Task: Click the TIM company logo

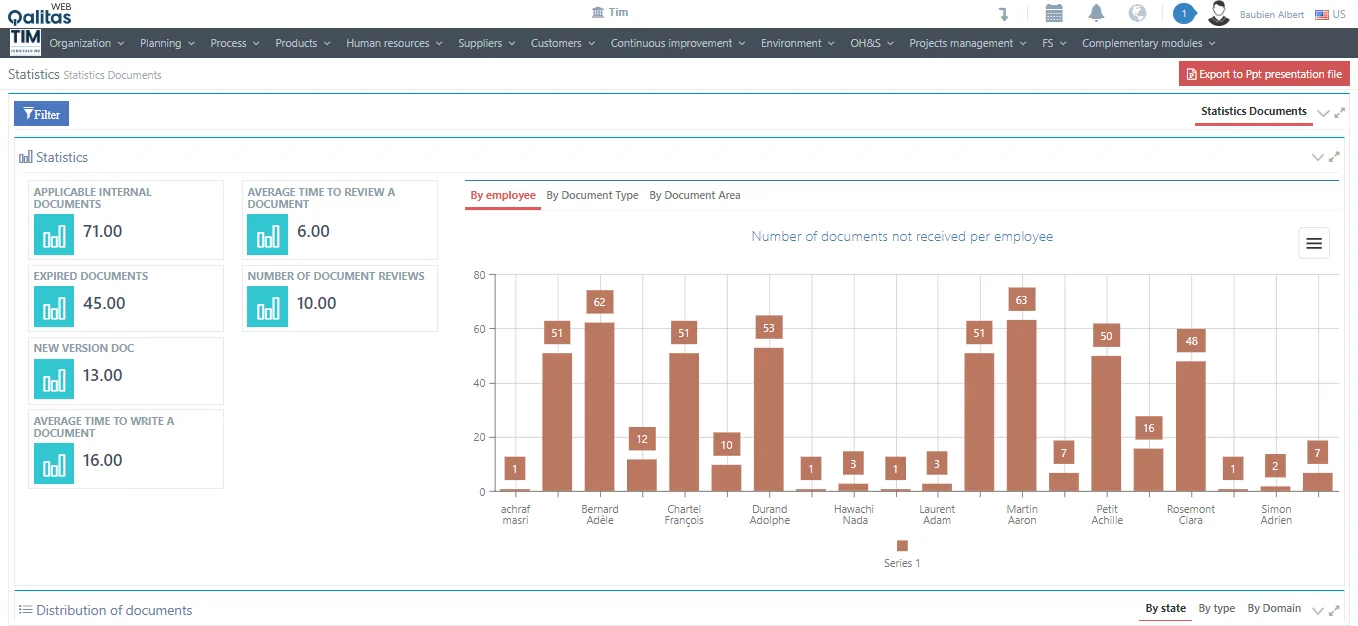Action: (25, 42)
